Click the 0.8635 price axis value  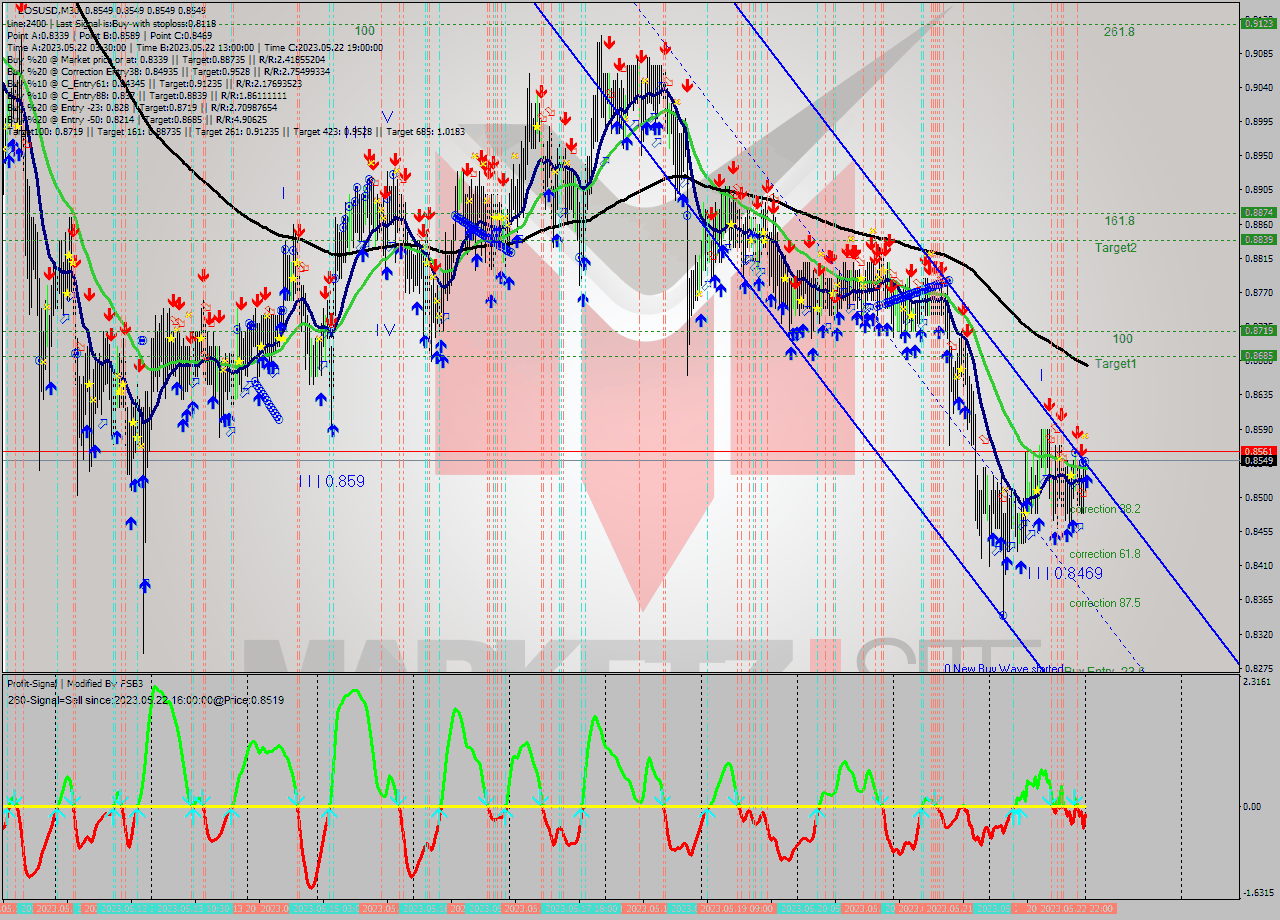pos(1257,395)
